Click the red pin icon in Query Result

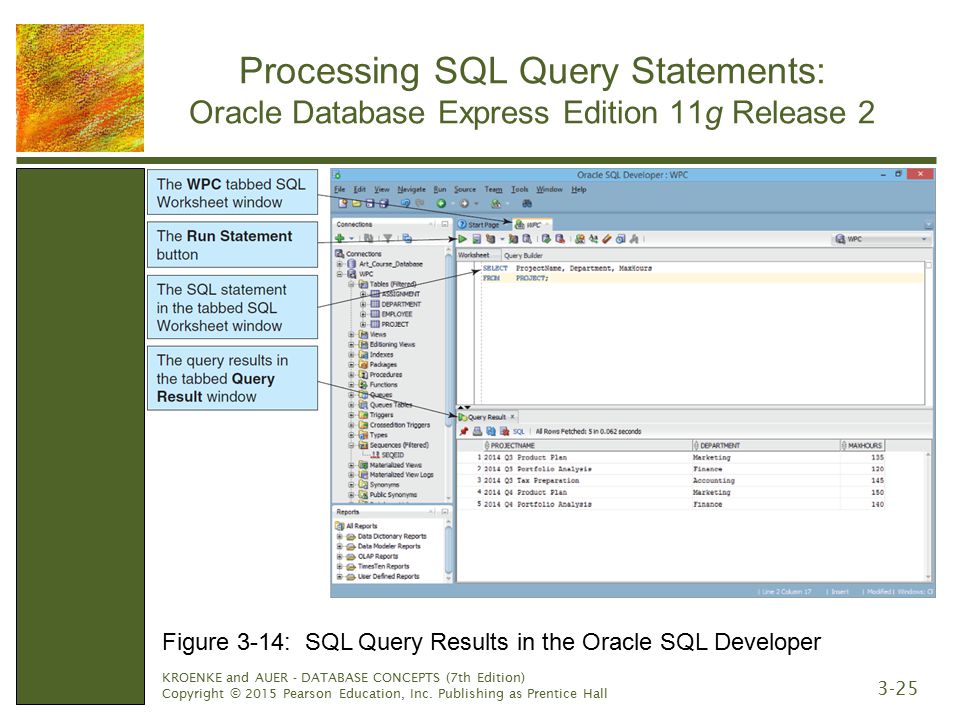point(464,432)
